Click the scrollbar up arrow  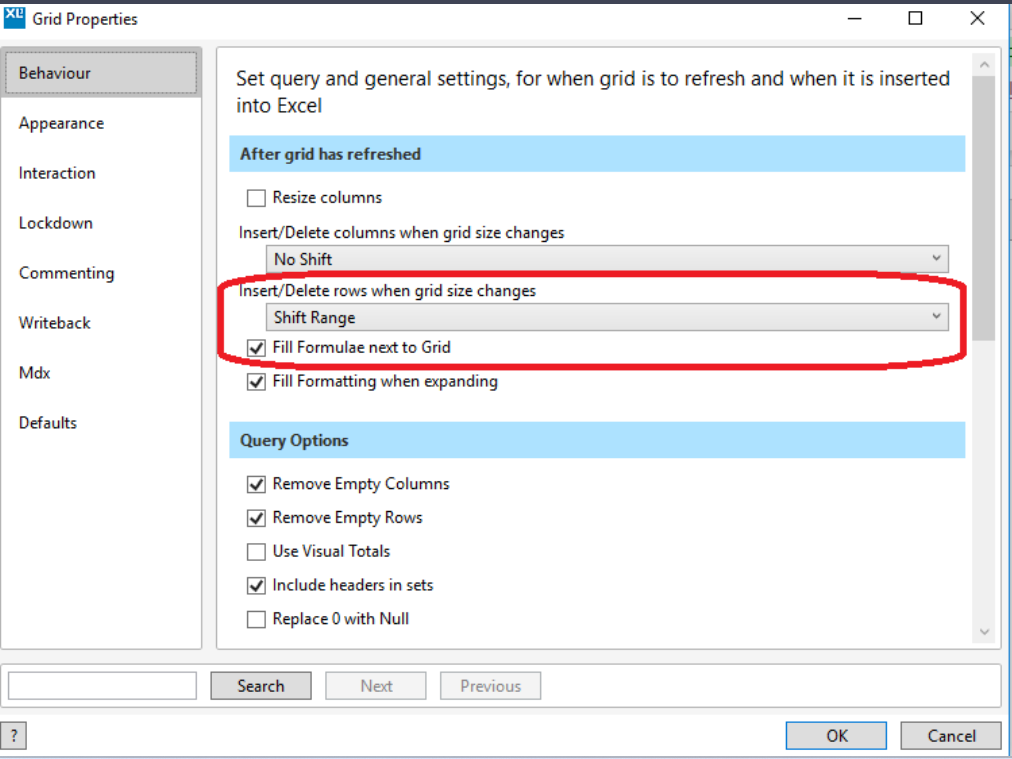click(984, 65)
